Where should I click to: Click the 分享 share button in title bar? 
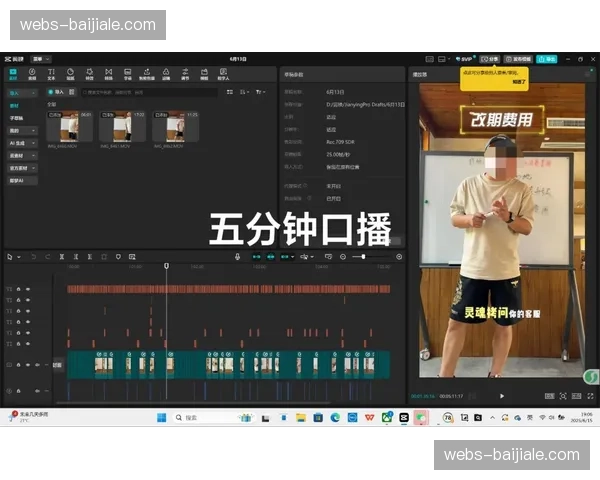pos(490,59)
